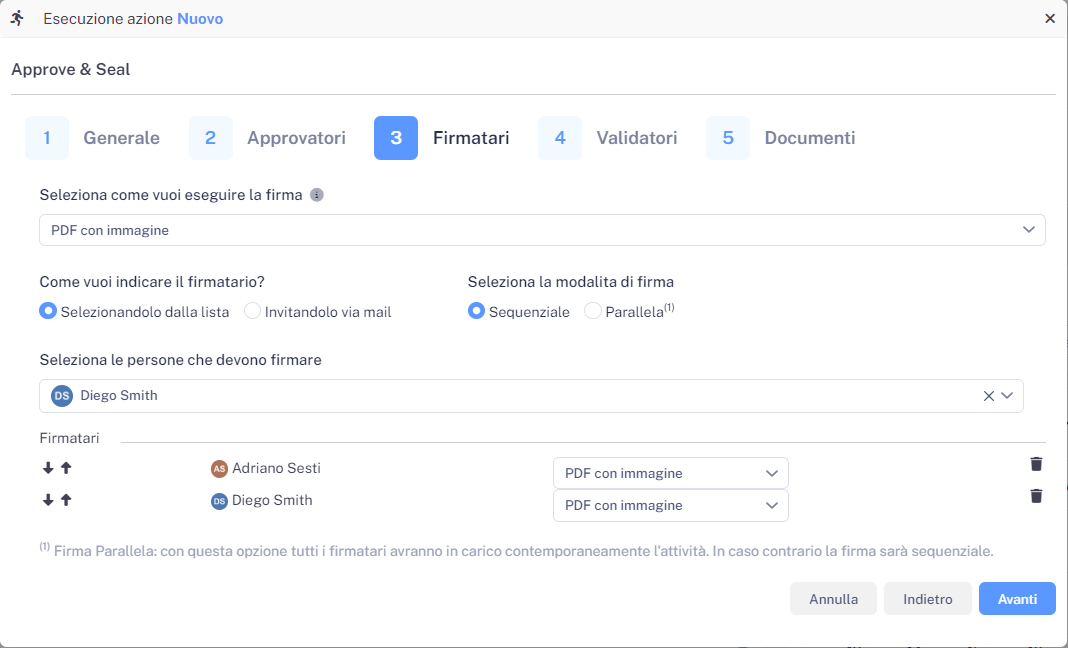Open the main 'PDF con immagine' signature dropdown

[x=542, y=230]
